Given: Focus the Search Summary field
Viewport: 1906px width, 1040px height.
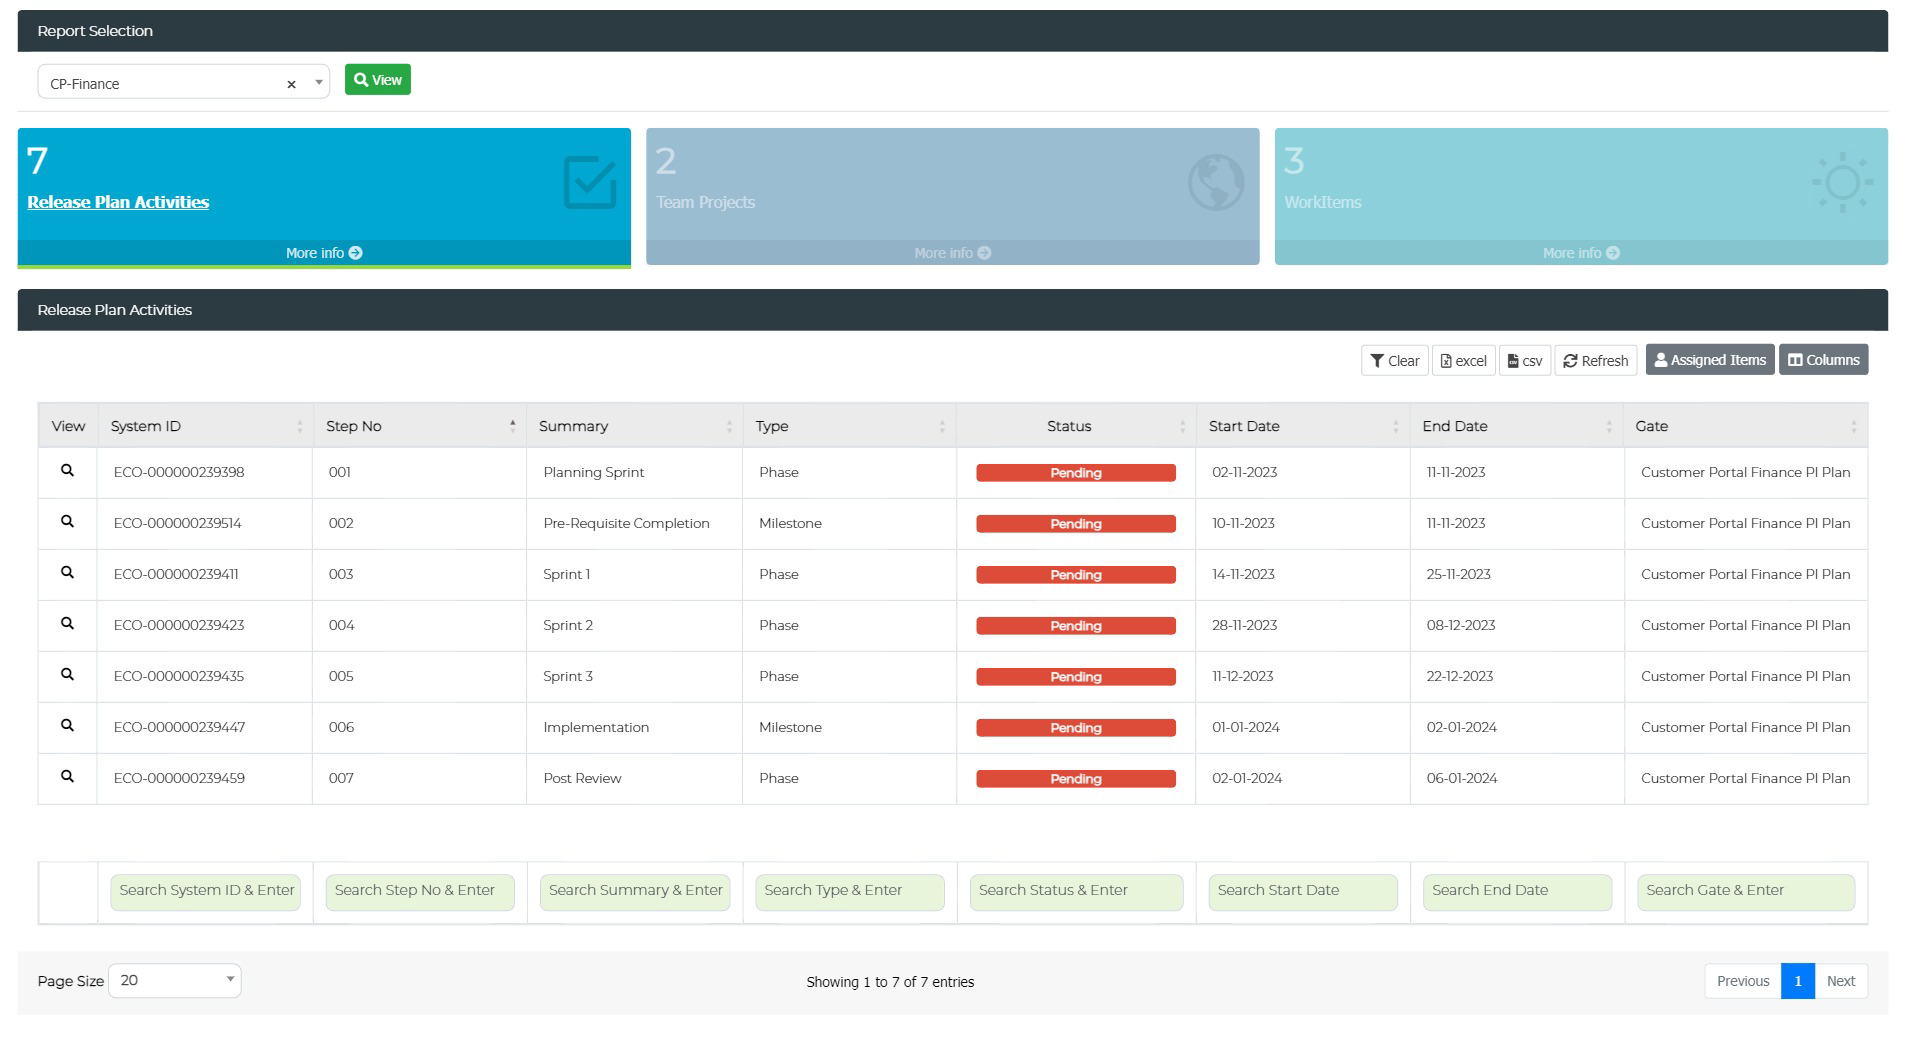Looking at the screenshot, I should pyautogui.click(x=635, y=892).
